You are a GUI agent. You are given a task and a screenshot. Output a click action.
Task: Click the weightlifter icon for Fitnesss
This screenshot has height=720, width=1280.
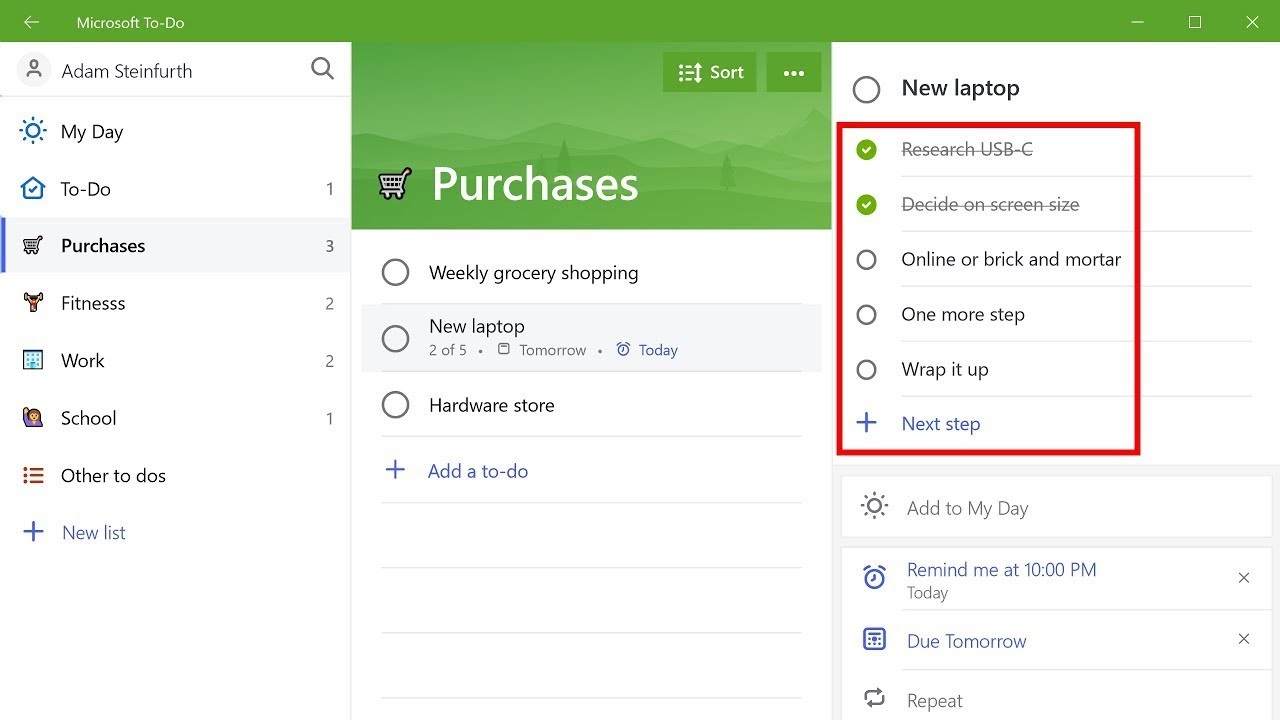coord(33,303)
